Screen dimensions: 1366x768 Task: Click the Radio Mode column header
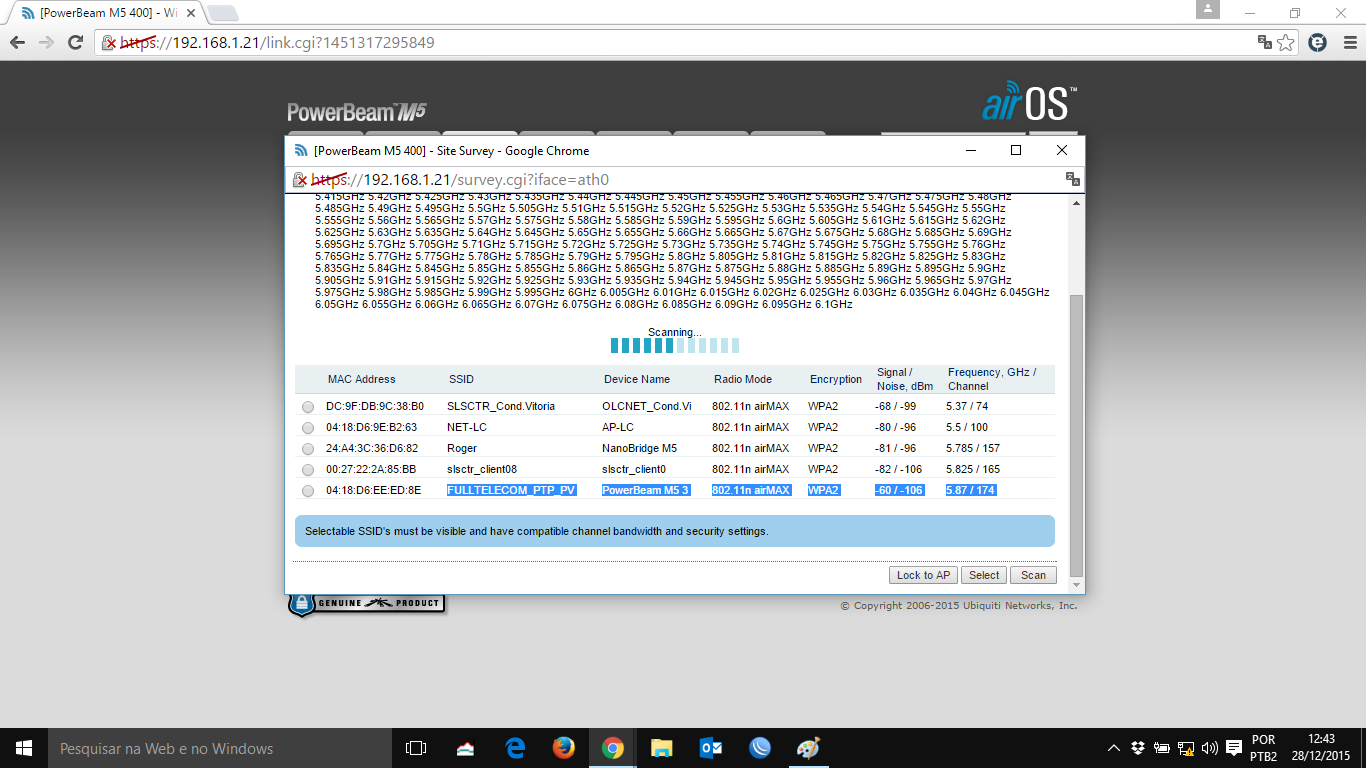click(x=743, y=379)
